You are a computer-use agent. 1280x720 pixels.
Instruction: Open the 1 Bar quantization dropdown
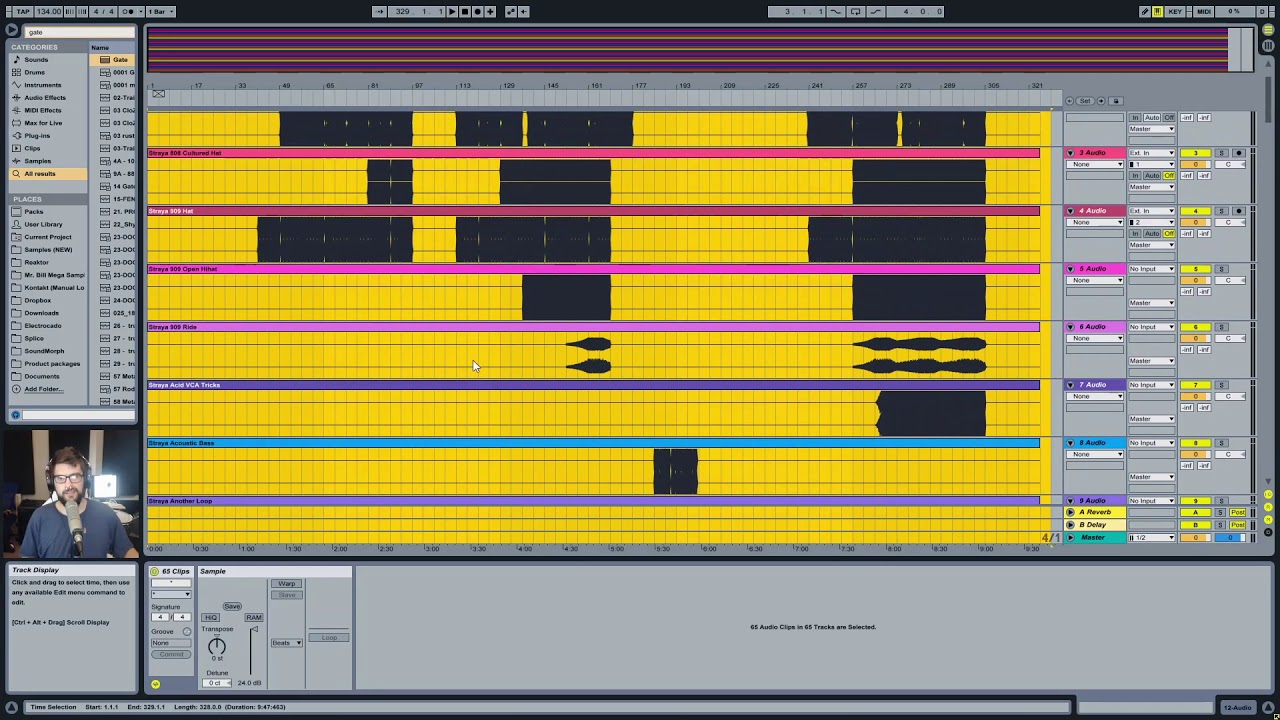click(160, 11)
